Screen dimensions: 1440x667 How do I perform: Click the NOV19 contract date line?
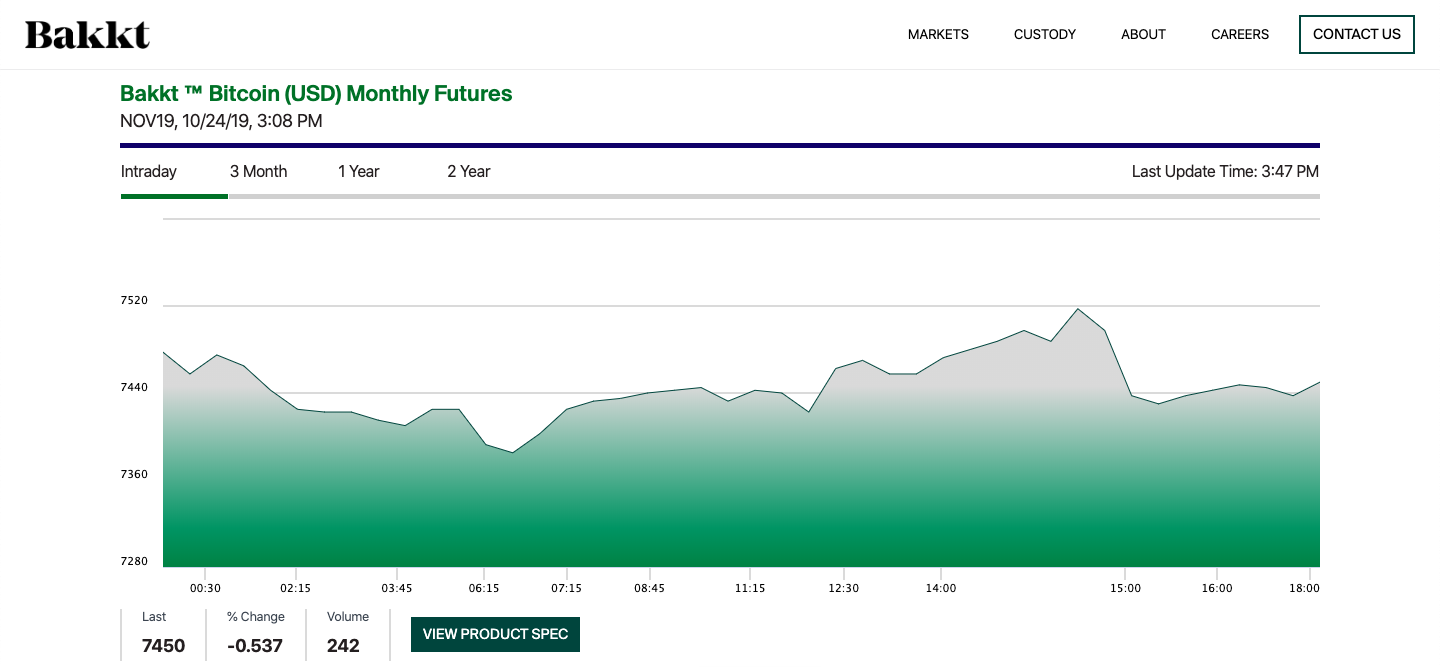221,121
